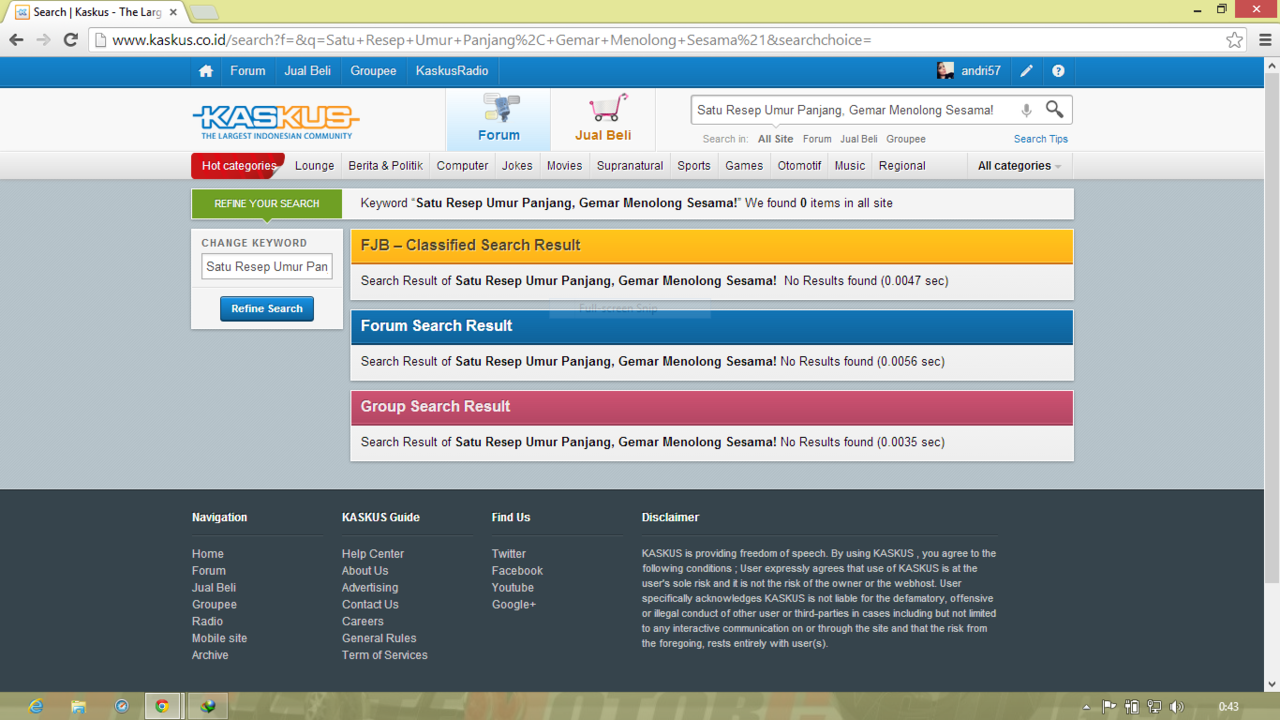This screenshot has width=1280, height=720.
Task: Select Forum search scope under search box
Action: (x=817, y=139)
